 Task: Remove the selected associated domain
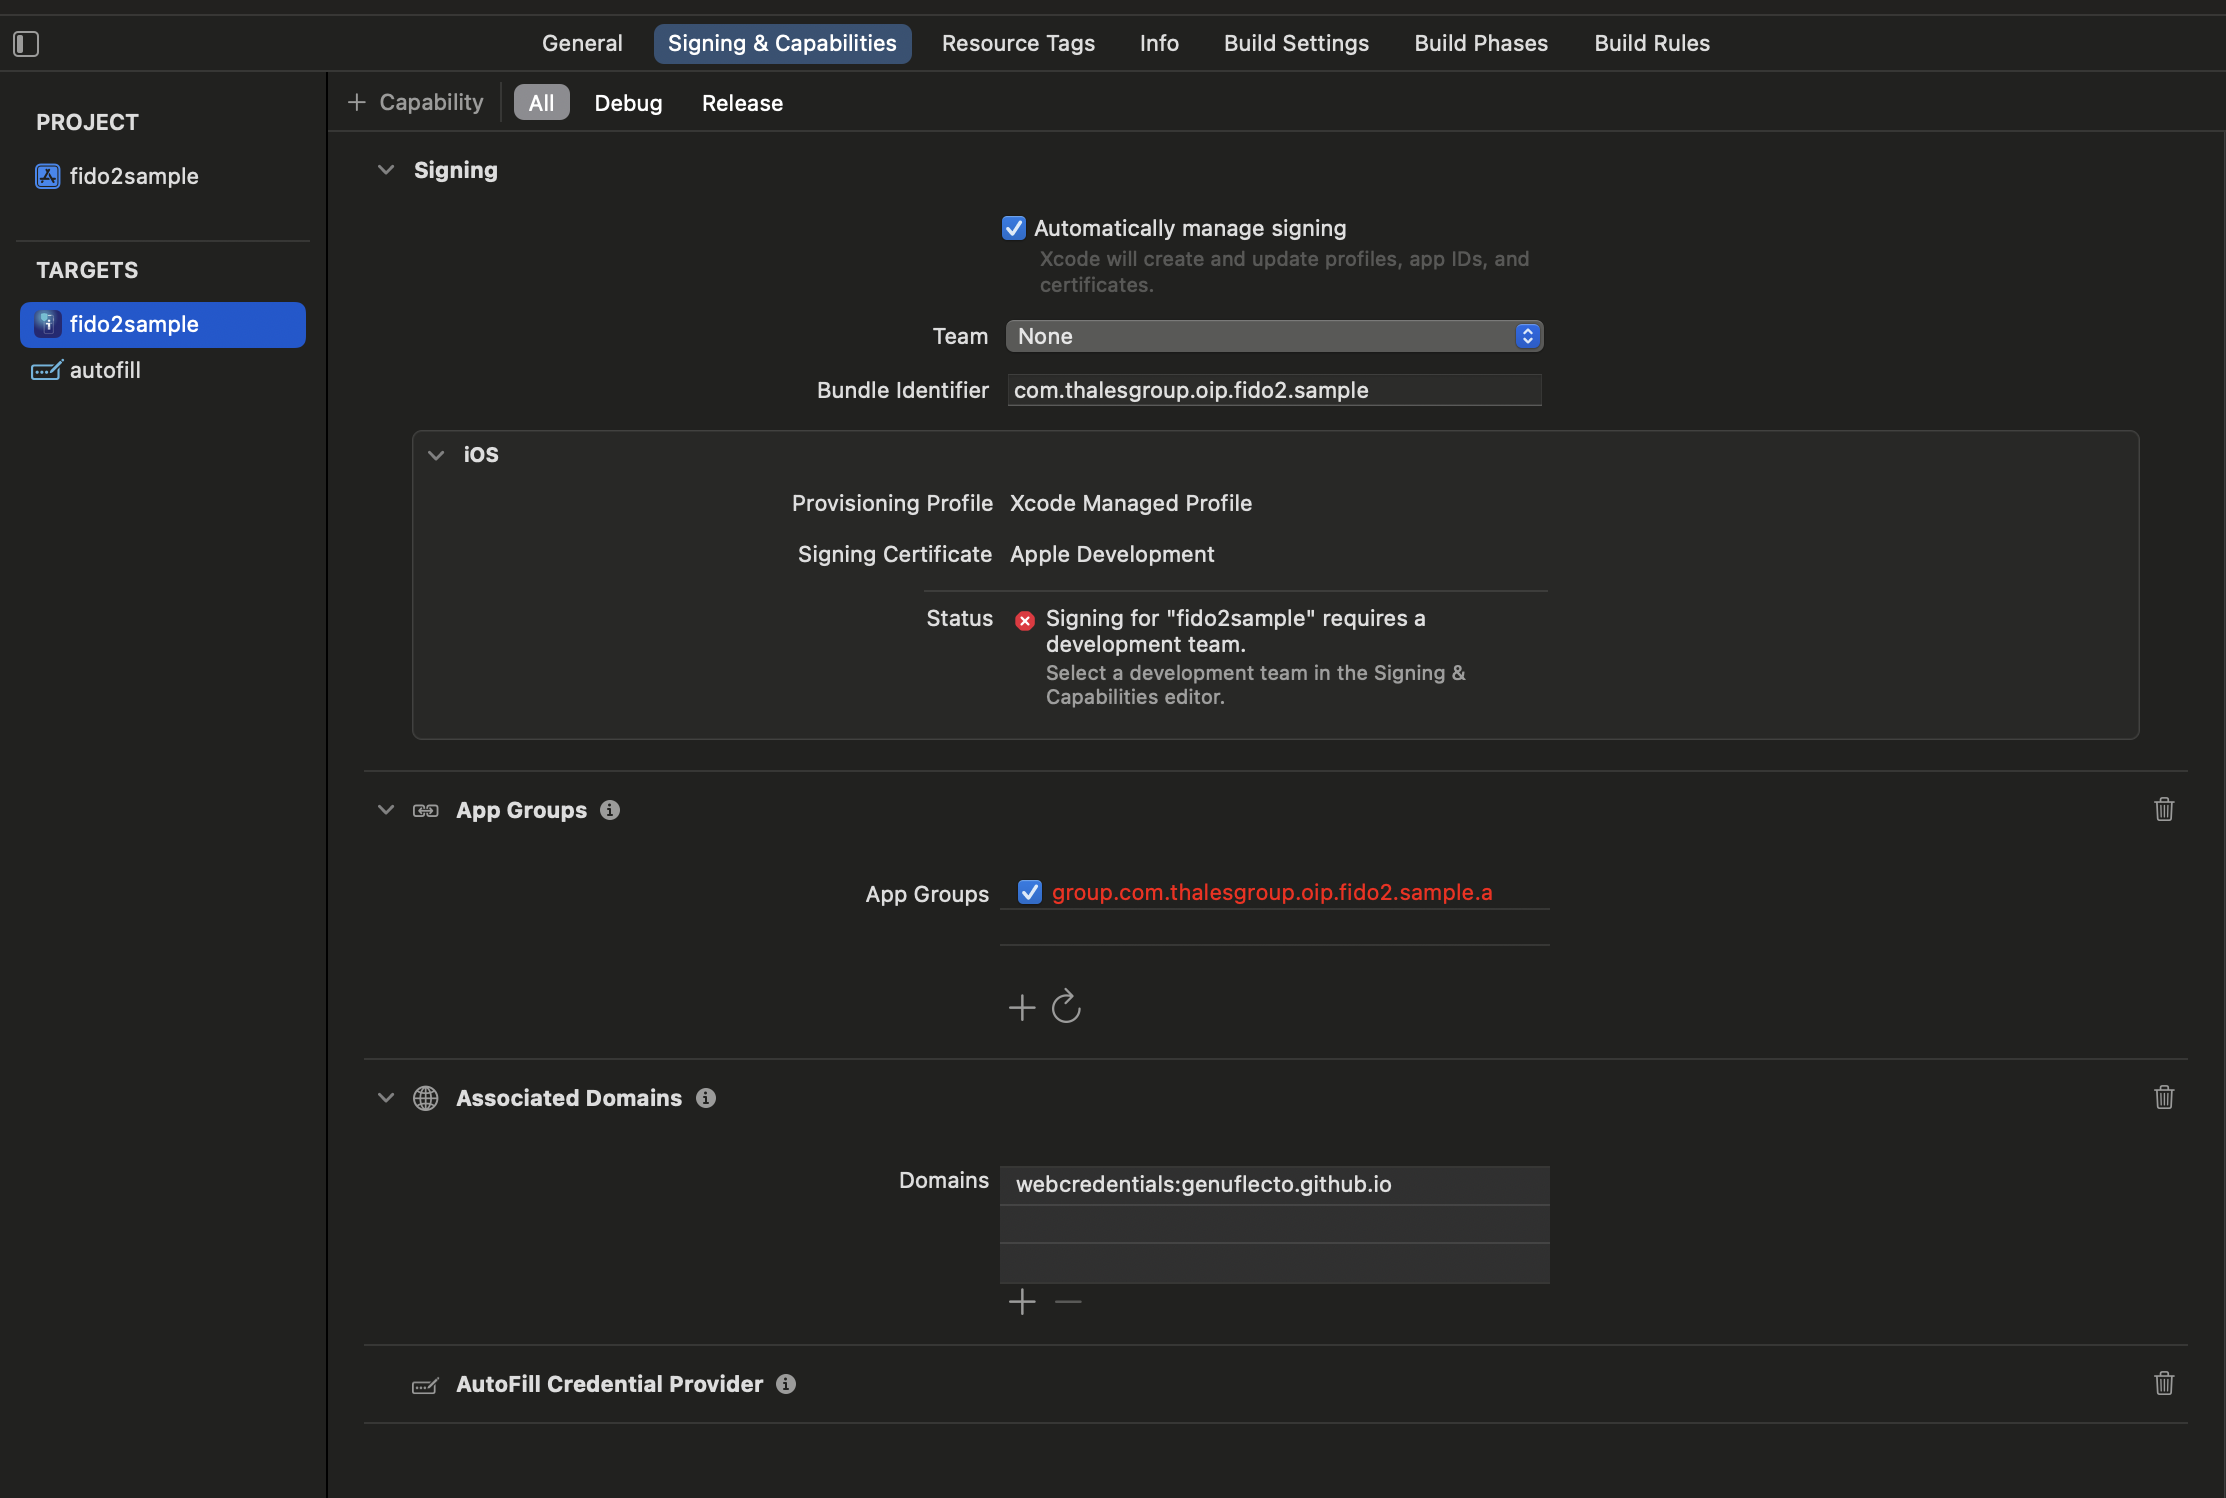[1068, 1302]
